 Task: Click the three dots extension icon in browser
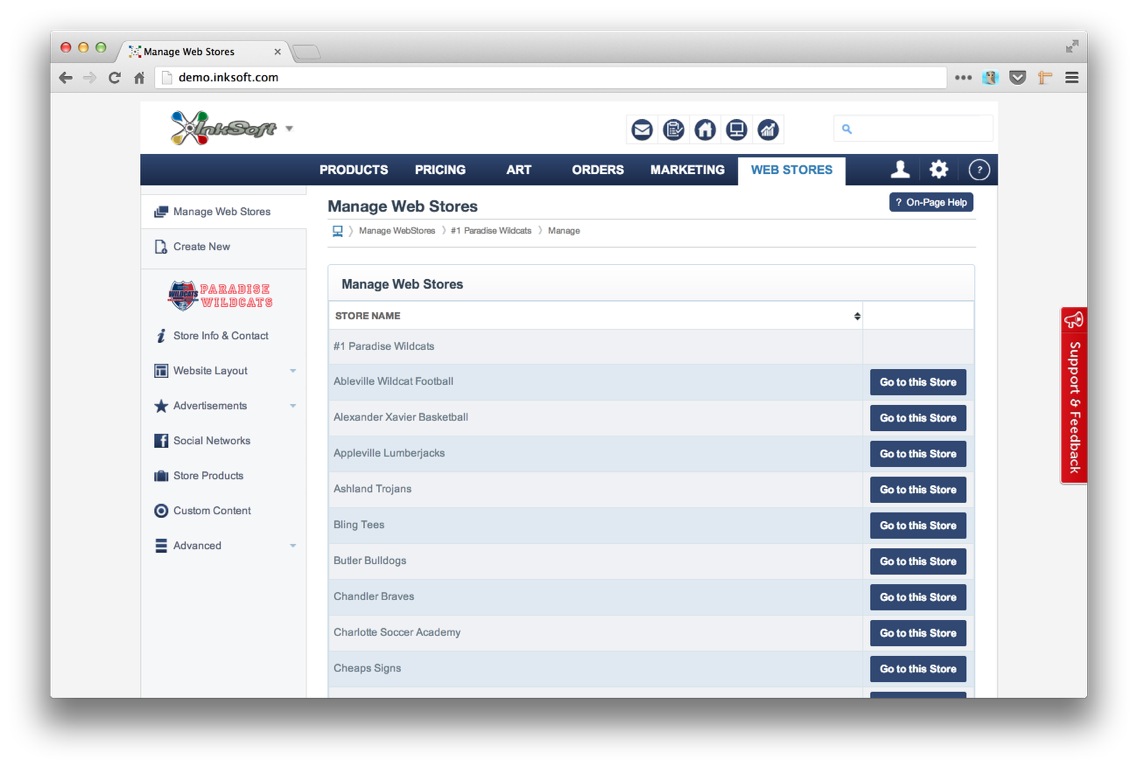963,78
